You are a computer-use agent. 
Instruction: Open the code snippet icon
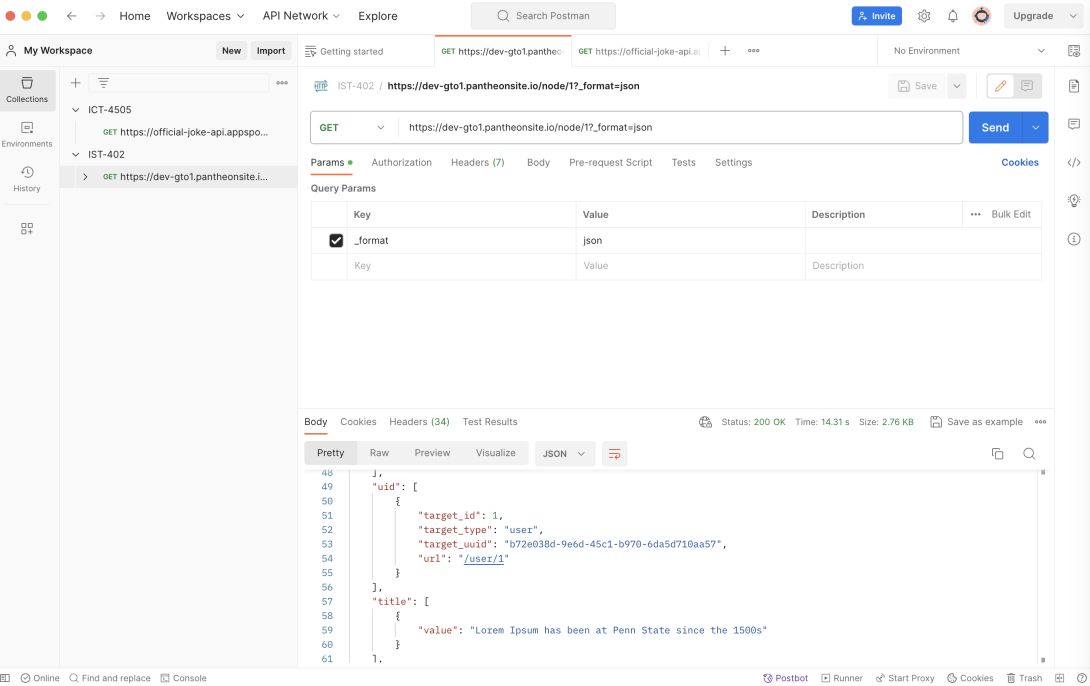1073,163
